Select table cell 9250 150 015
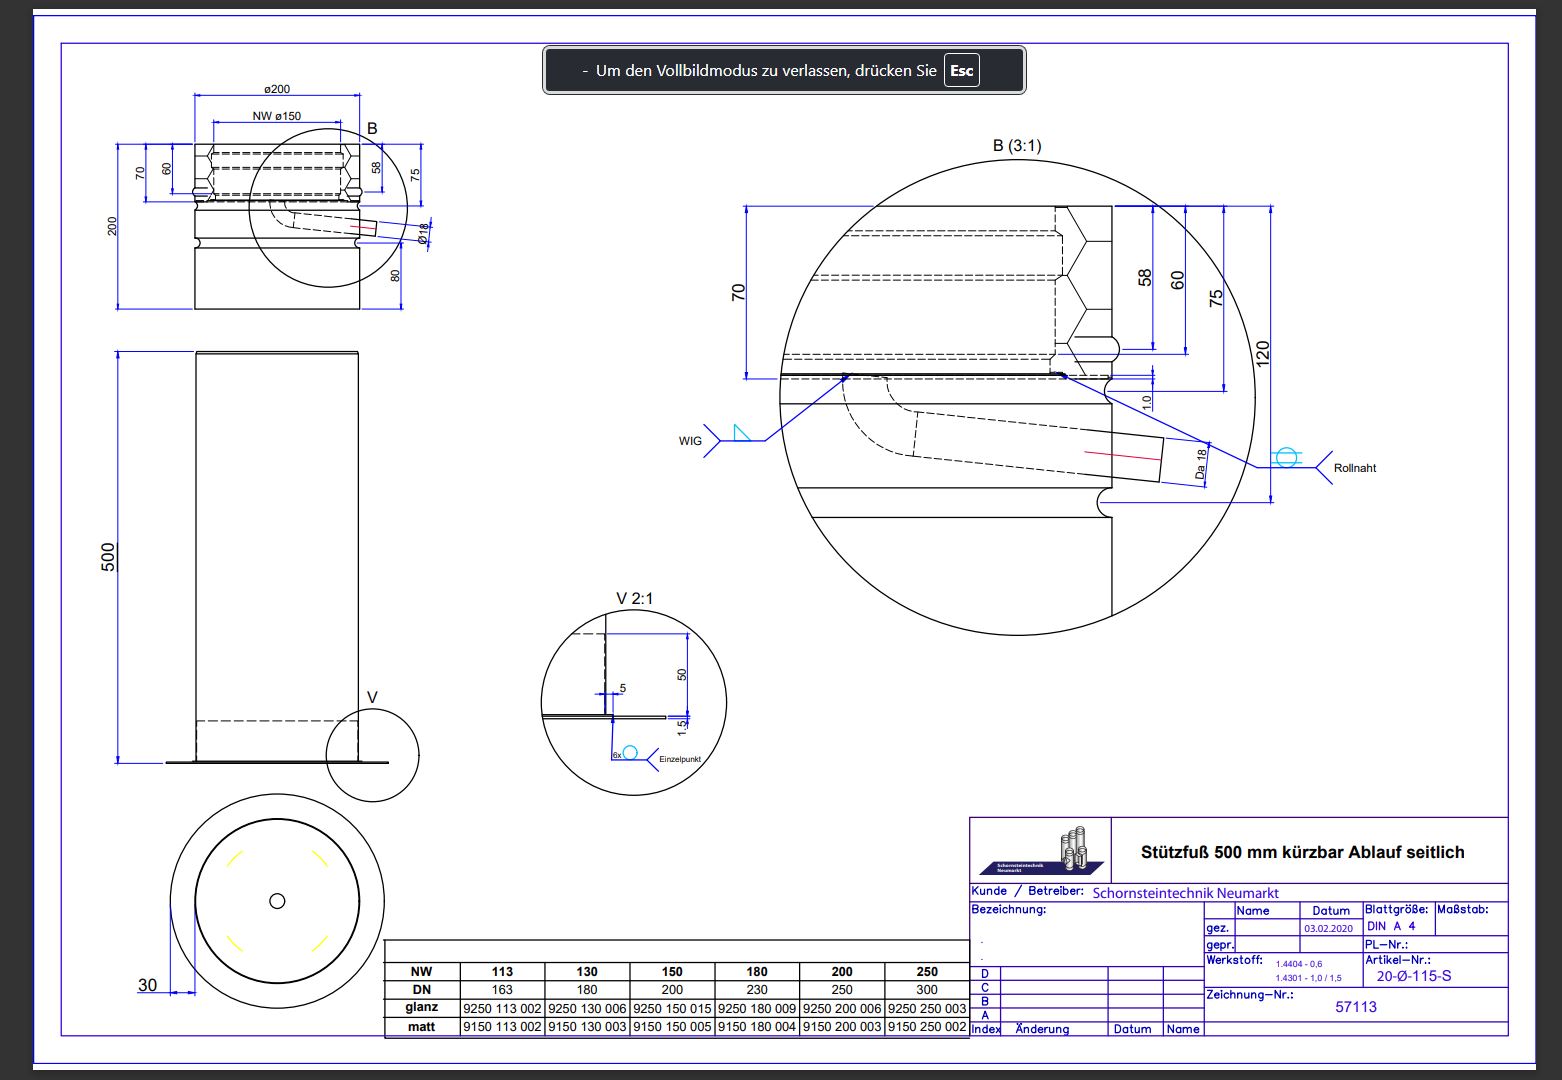This screenshot has height=1080, width=1562. [x=672, y=1009]
